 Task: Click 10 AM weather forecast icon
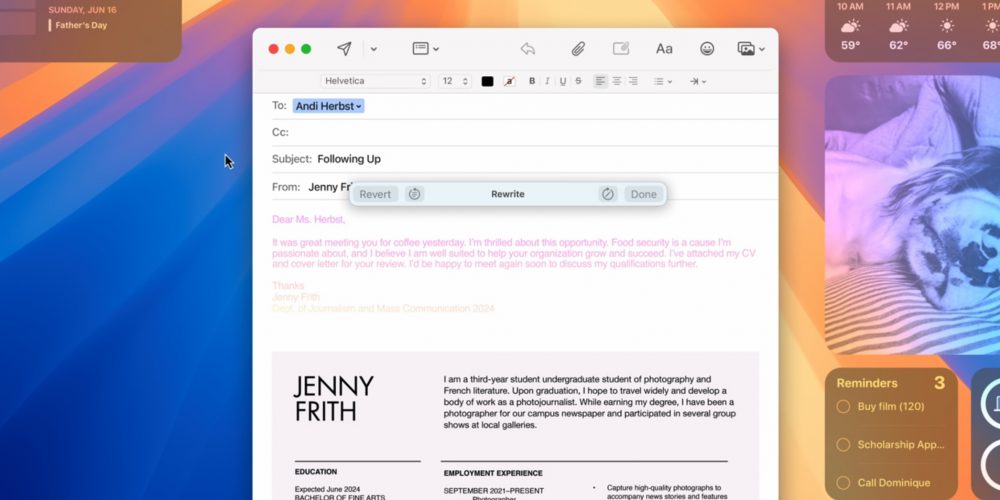850,26
